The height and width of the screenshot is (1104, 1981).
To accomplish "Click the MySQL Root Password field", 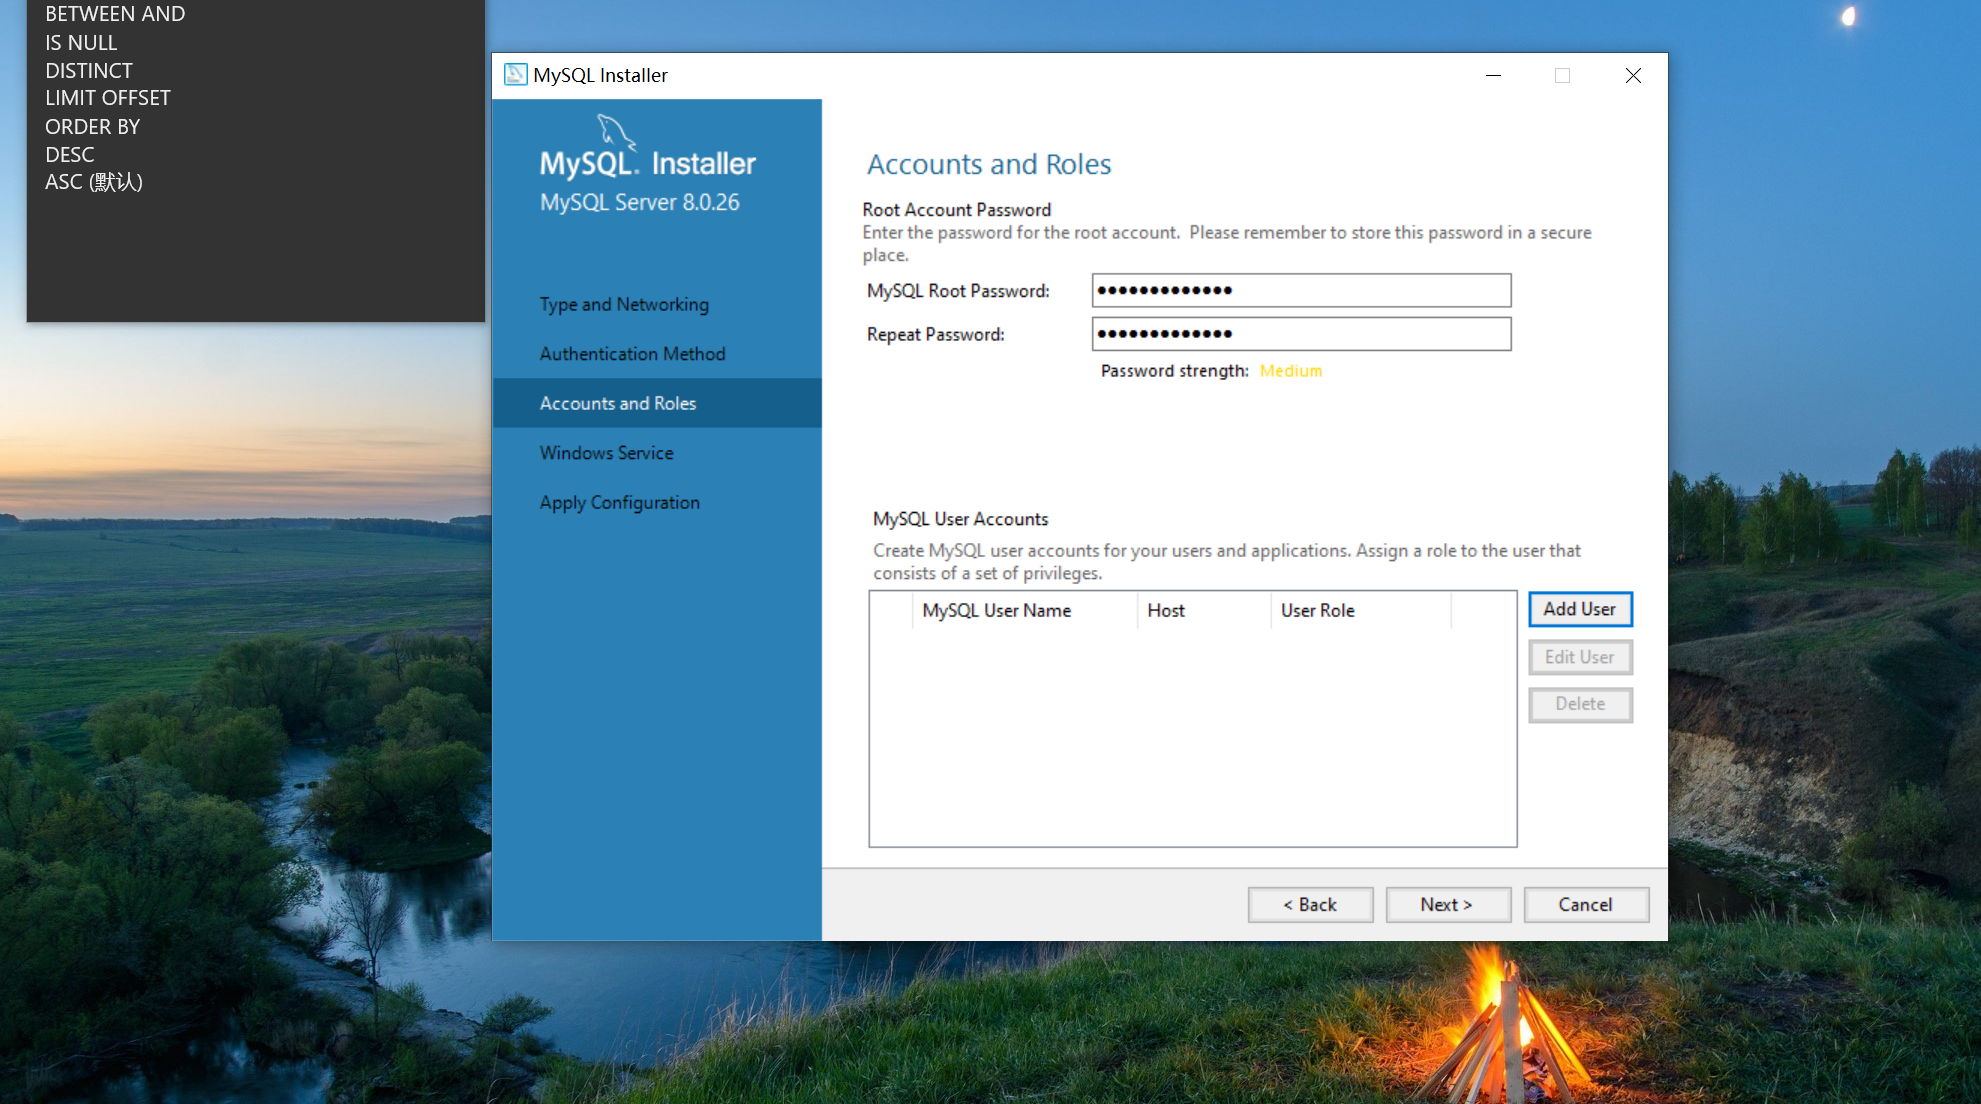I will point(1300,291).
